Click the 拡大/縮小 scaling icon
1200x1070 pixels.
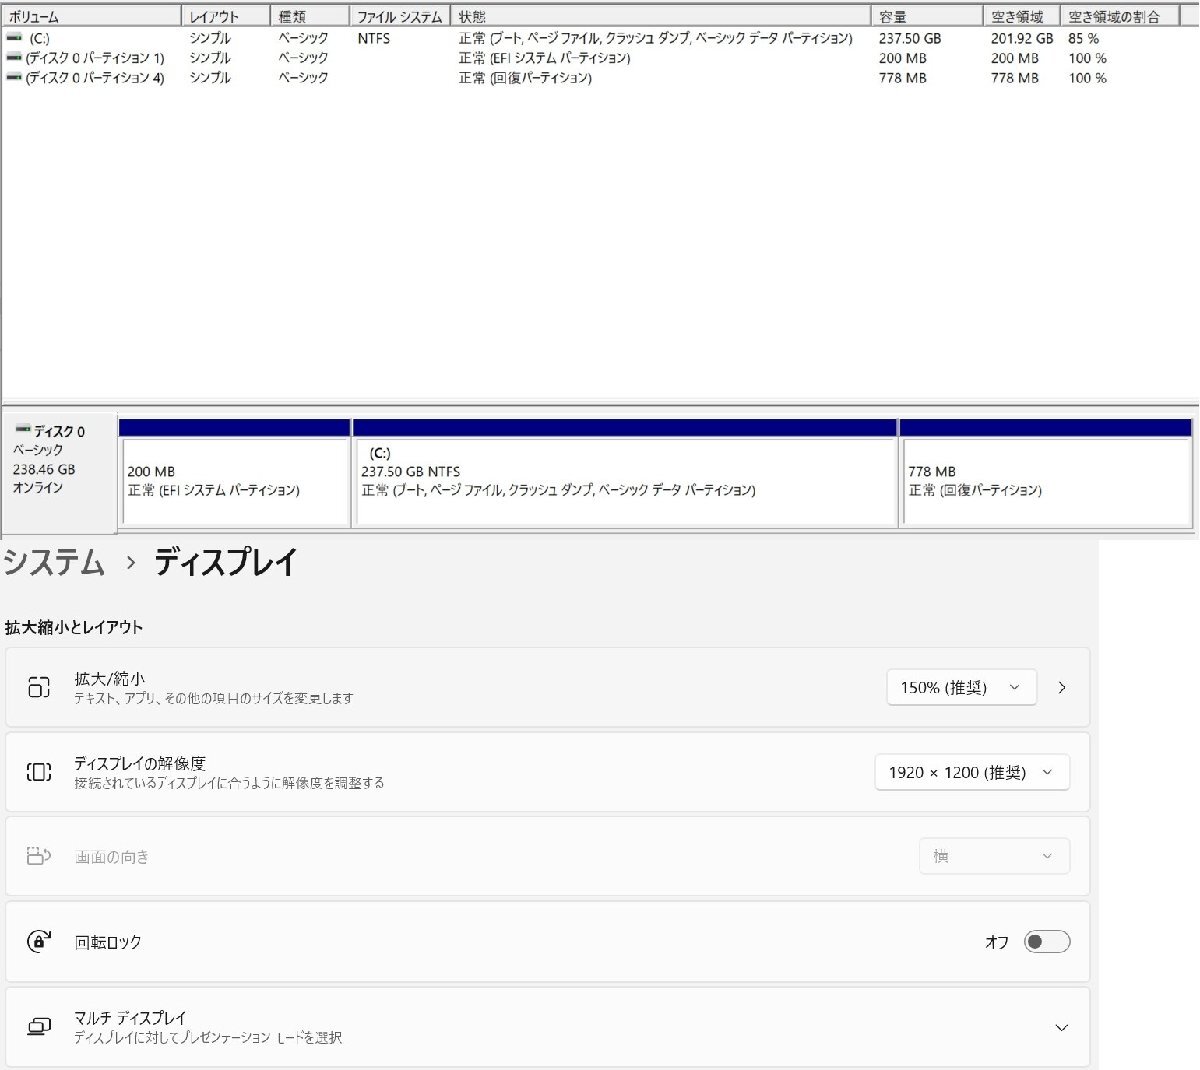click(37, 687)
